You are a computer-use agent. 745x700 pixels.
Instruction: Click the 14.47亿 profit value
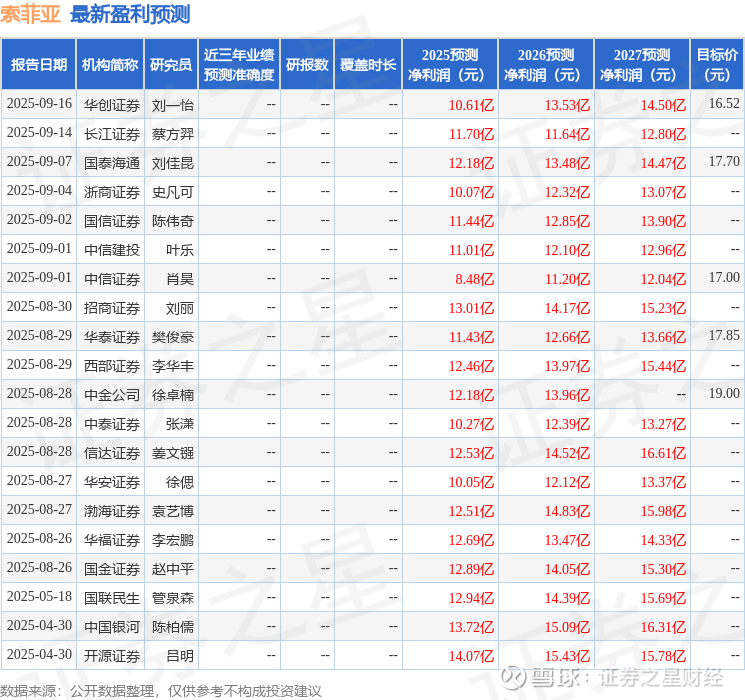[663, 163]
